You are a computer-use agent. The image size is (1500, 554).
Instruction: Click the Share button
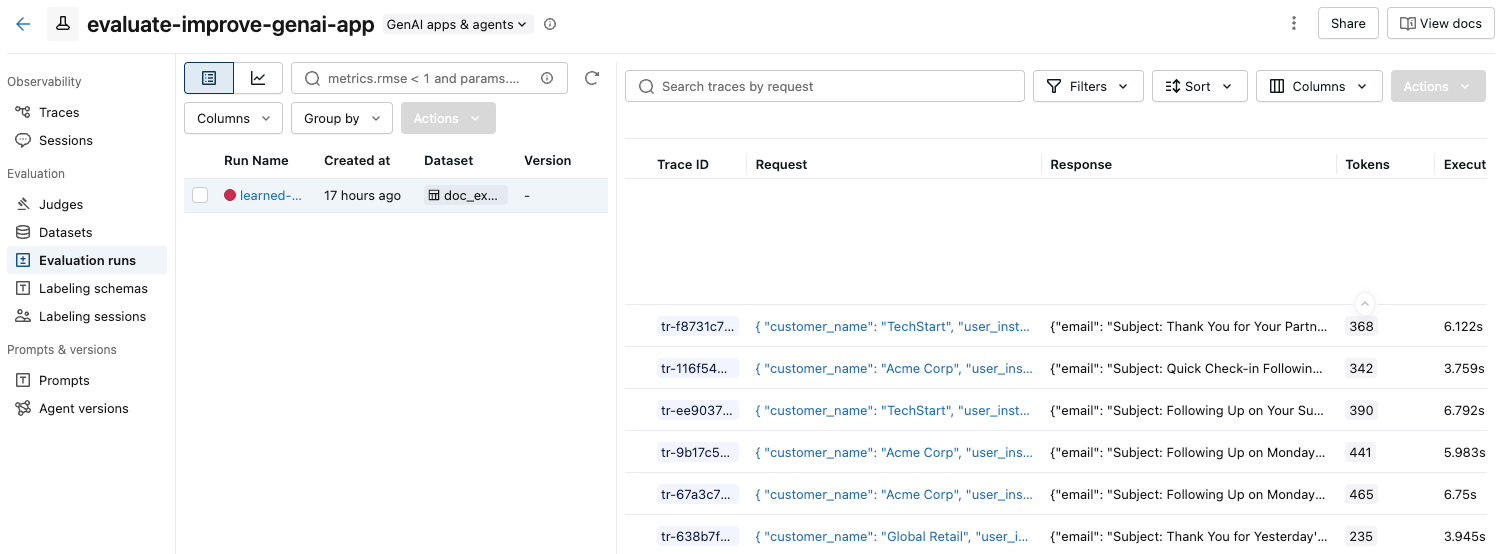(x=1348, y=24)
